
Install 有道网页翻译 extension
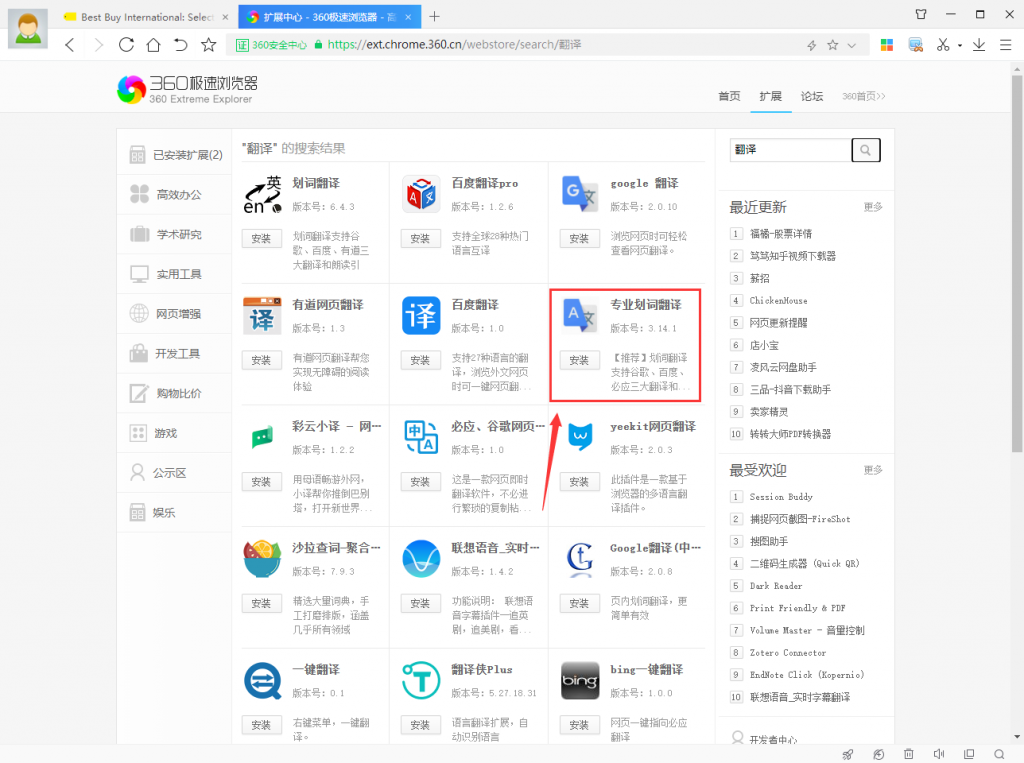(x=261, y=360)
